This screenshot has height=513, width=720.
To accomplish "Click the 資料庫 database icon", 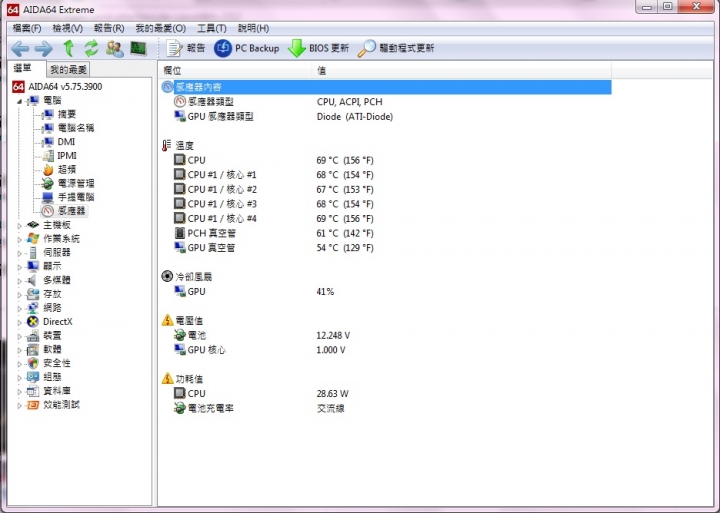I will tap(33, 391).
